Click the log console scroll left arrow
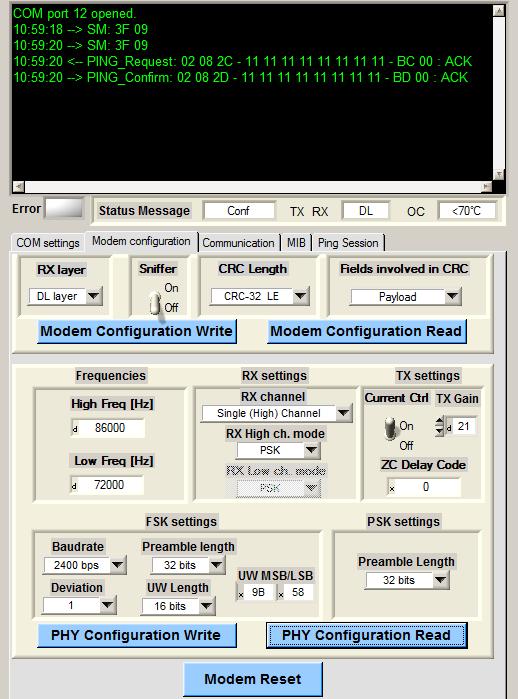 point(18,186)
